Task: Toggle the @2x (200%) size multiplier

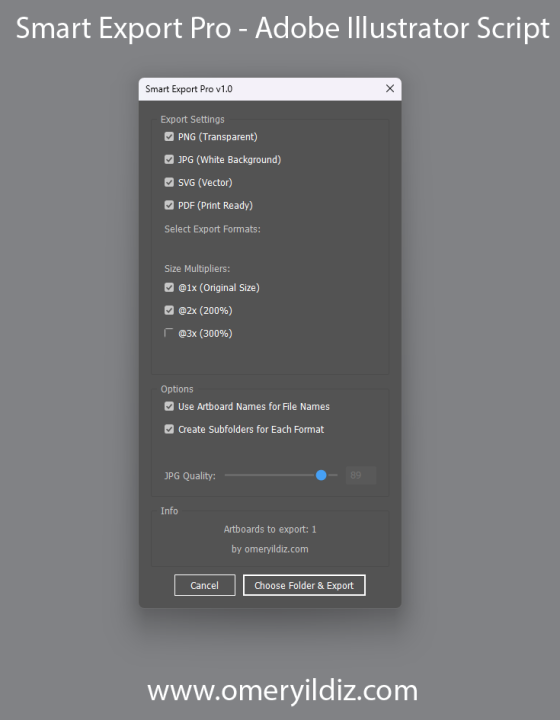Action: [169, 310]
